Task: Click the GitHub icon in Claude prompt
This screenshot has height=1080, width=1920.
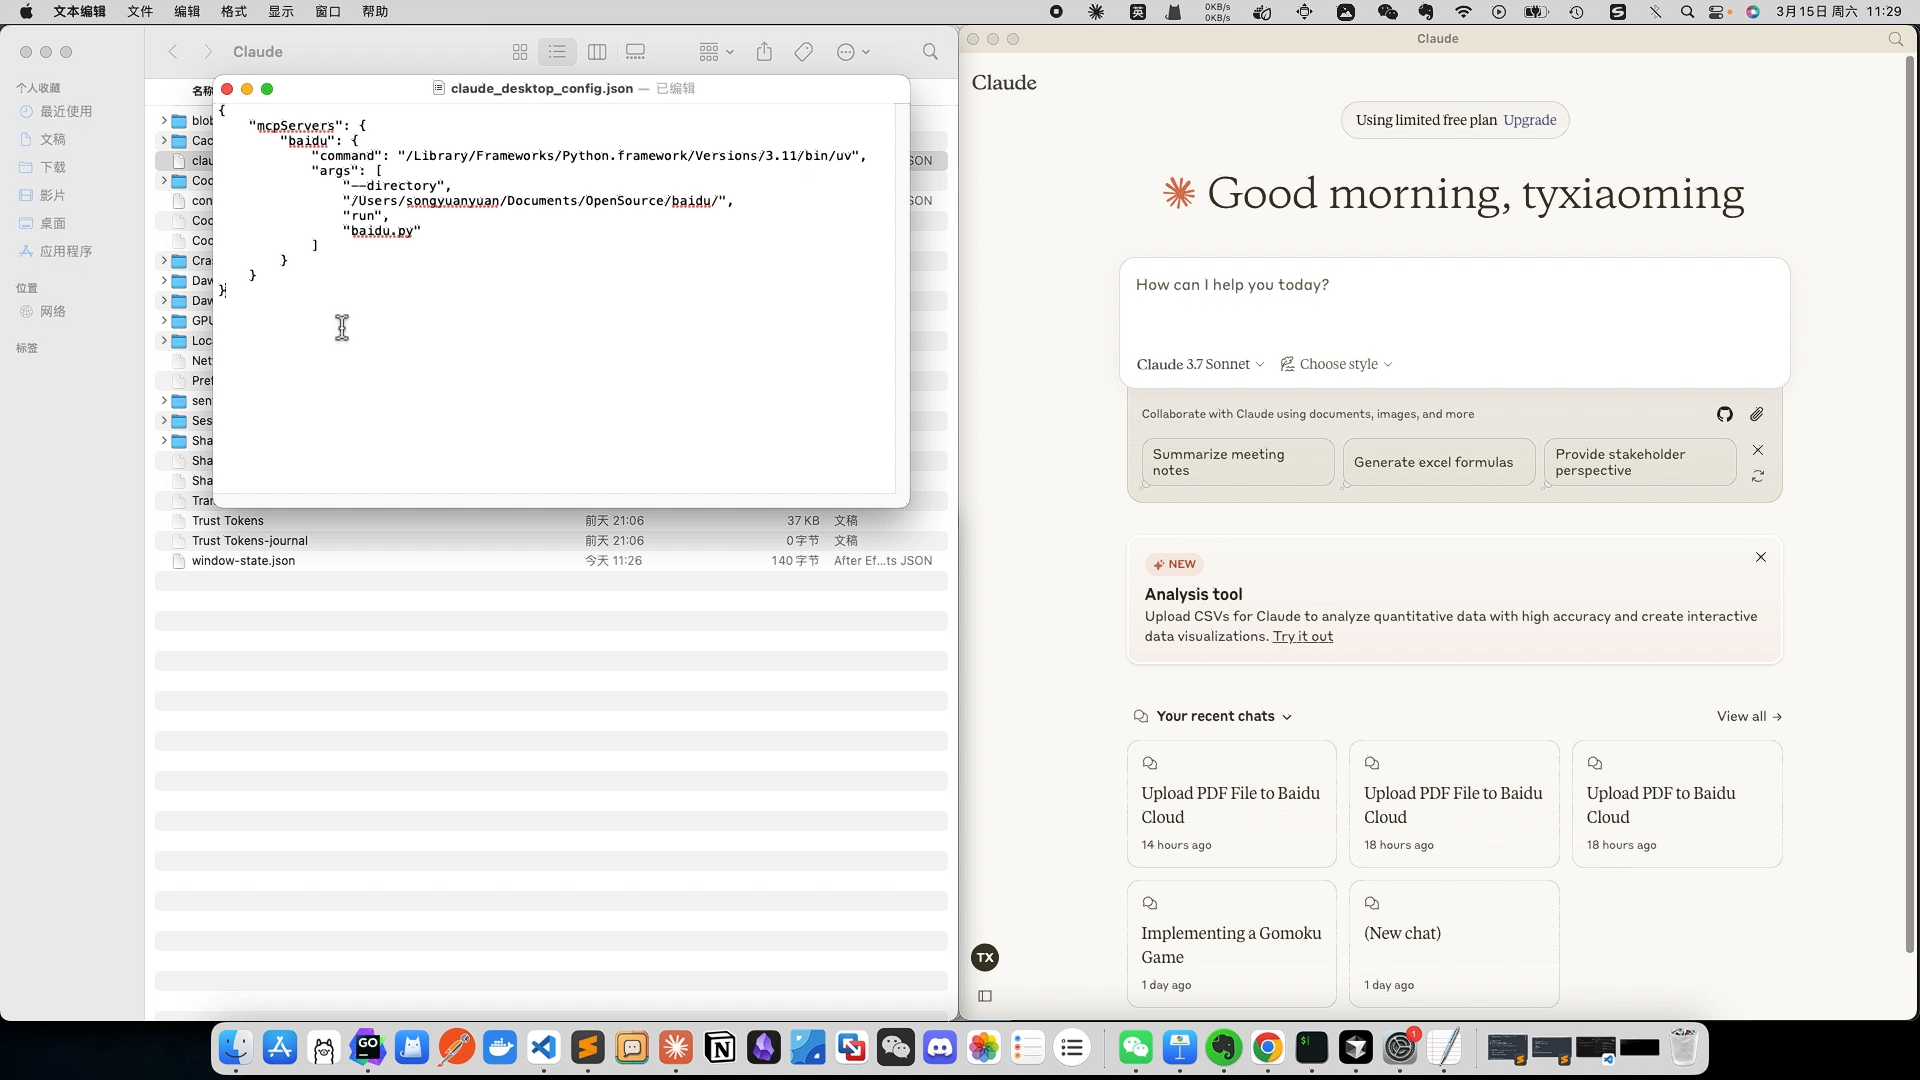Action: 1725,414
